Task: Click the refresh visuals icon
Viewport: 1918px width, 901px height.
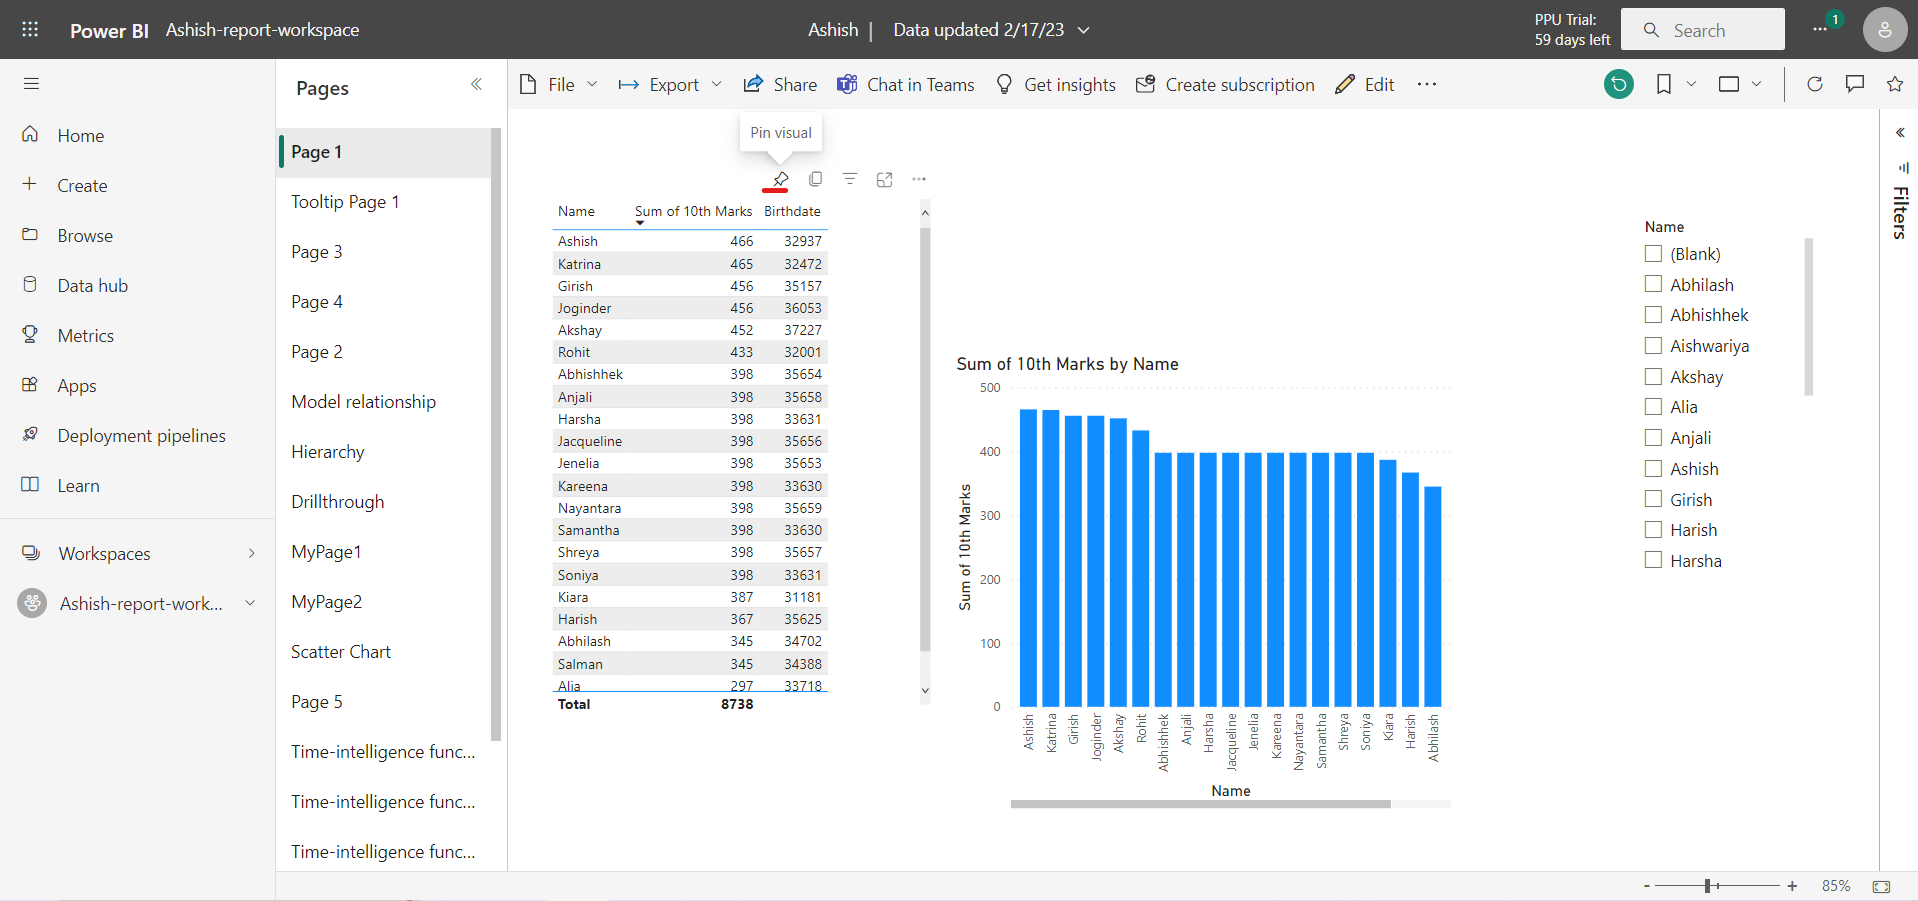Action: click(1814, 85)
